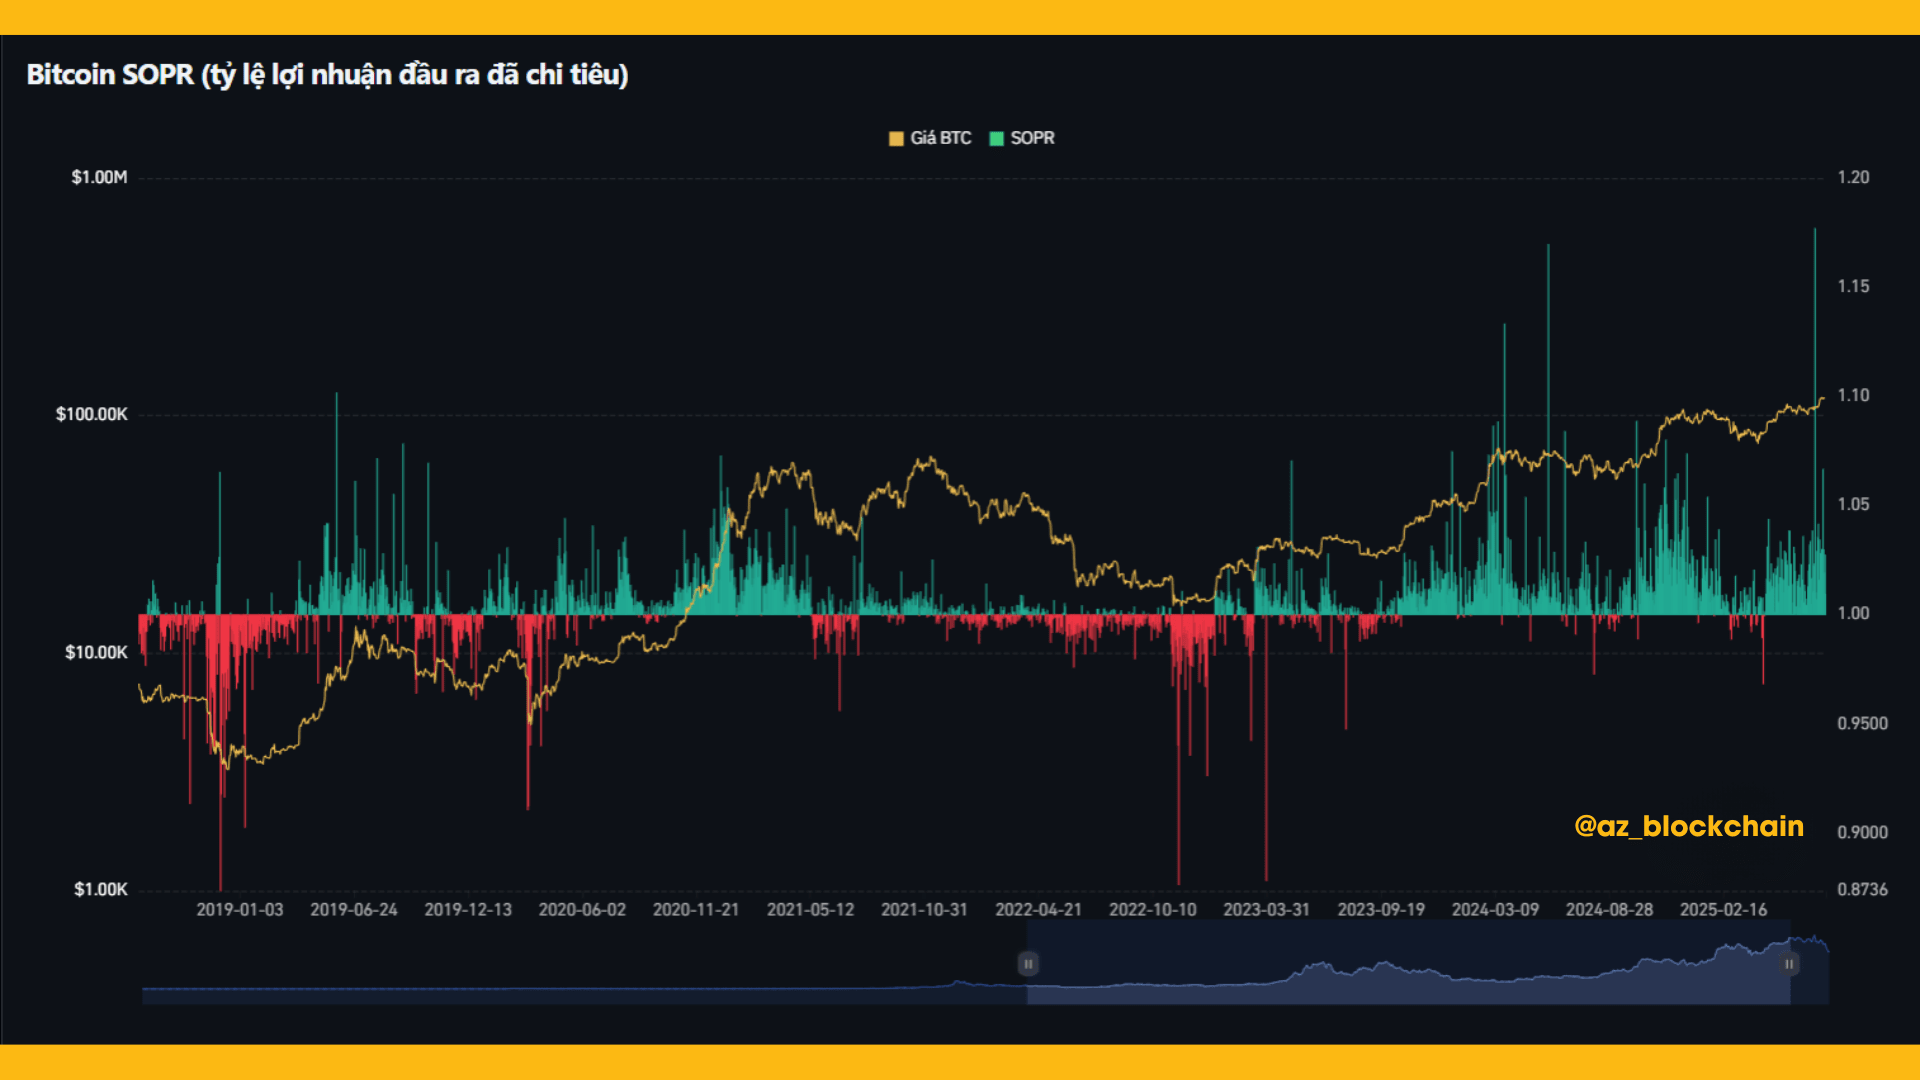
Task: Click the yellow Giá BTC color swatch
Action: click(x=896, y=139)
